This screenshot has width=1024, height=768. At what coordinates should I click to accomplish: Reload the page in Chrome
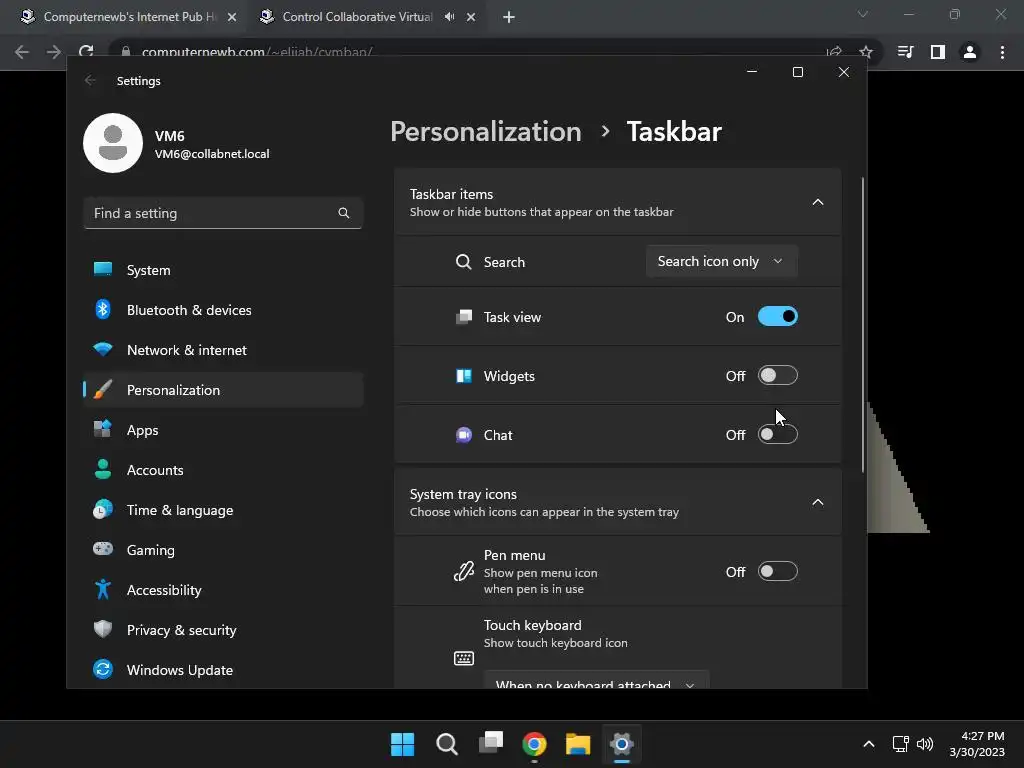pos(86,52)
